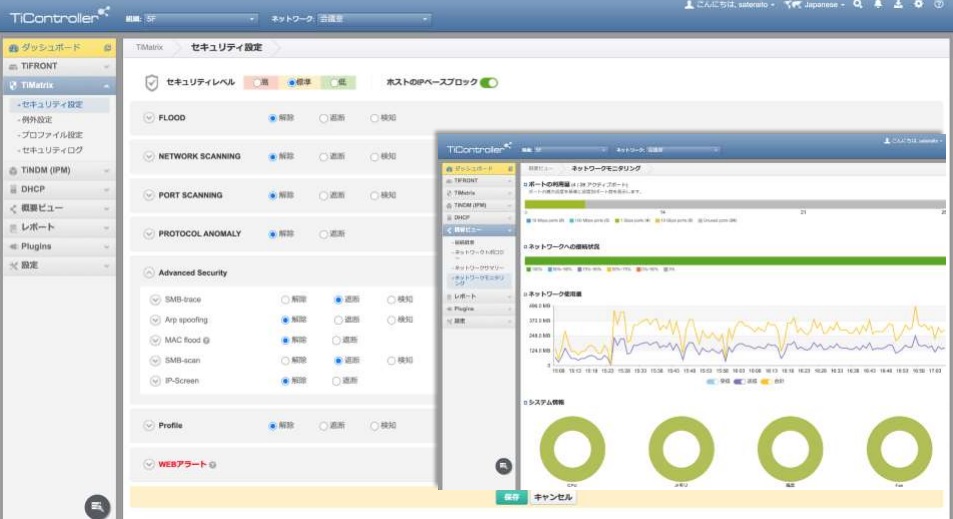
Task: Open the こんにちは user account menu
Action: pyautogui.click(x=735, y=5)
